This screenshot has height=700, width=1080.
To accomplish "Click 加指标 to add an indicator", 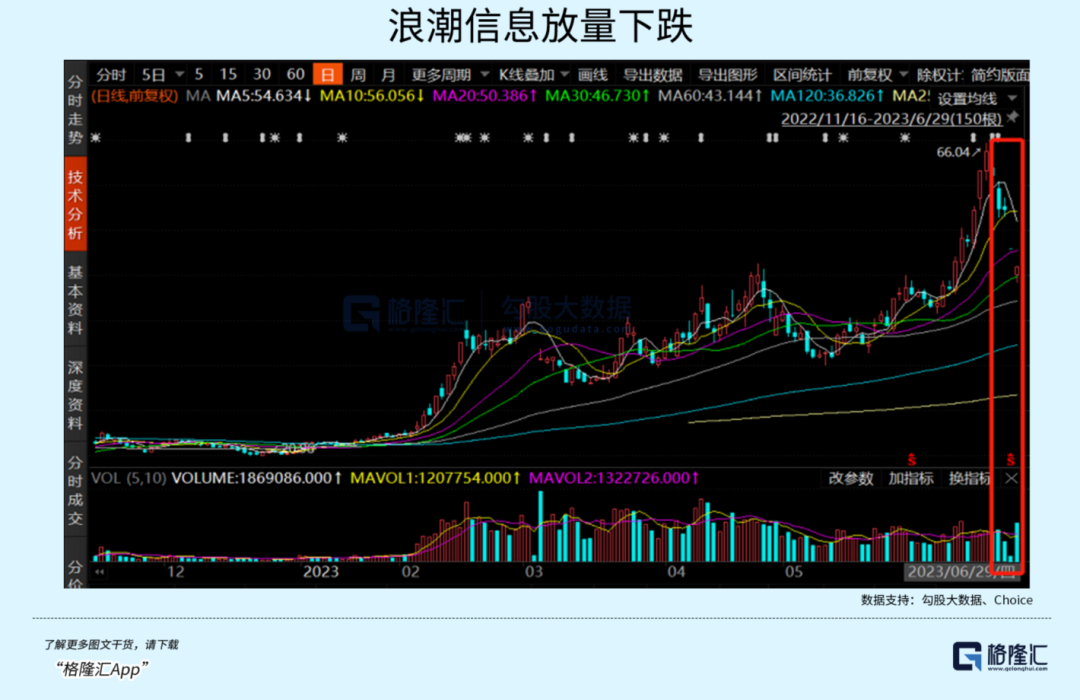I will coord(911,478).
